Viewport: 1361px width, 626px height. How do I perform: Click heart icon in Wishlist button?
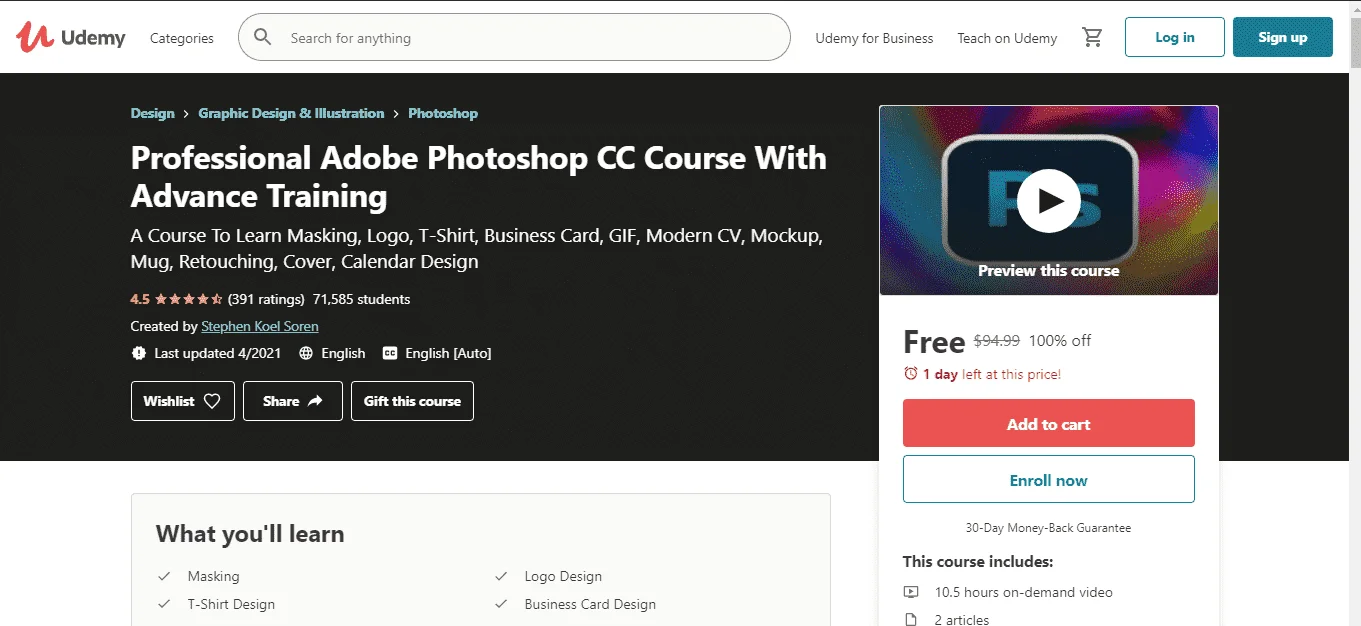(x=212, y=401)
